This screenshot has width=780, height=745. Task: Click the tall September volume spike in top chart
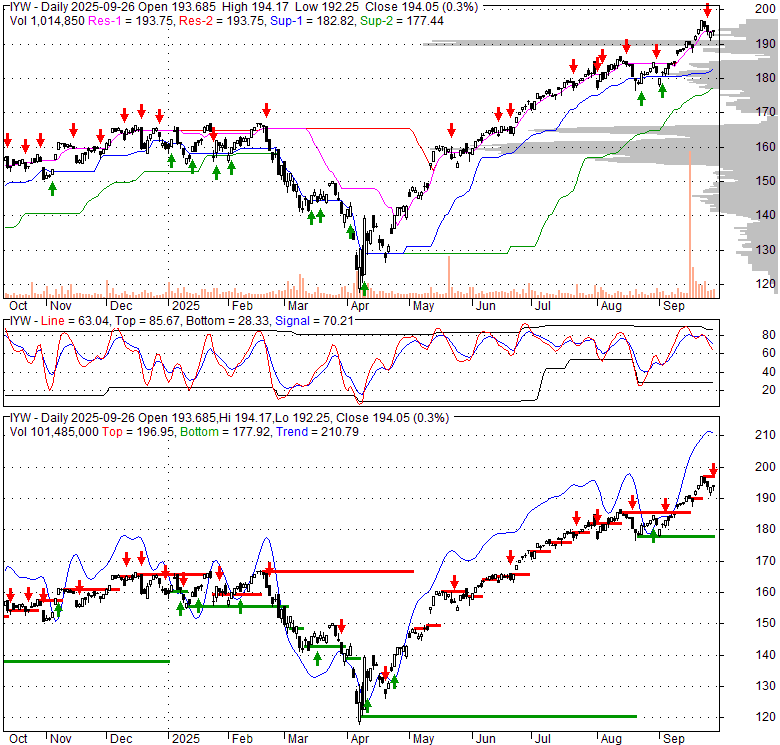(690, 224)
